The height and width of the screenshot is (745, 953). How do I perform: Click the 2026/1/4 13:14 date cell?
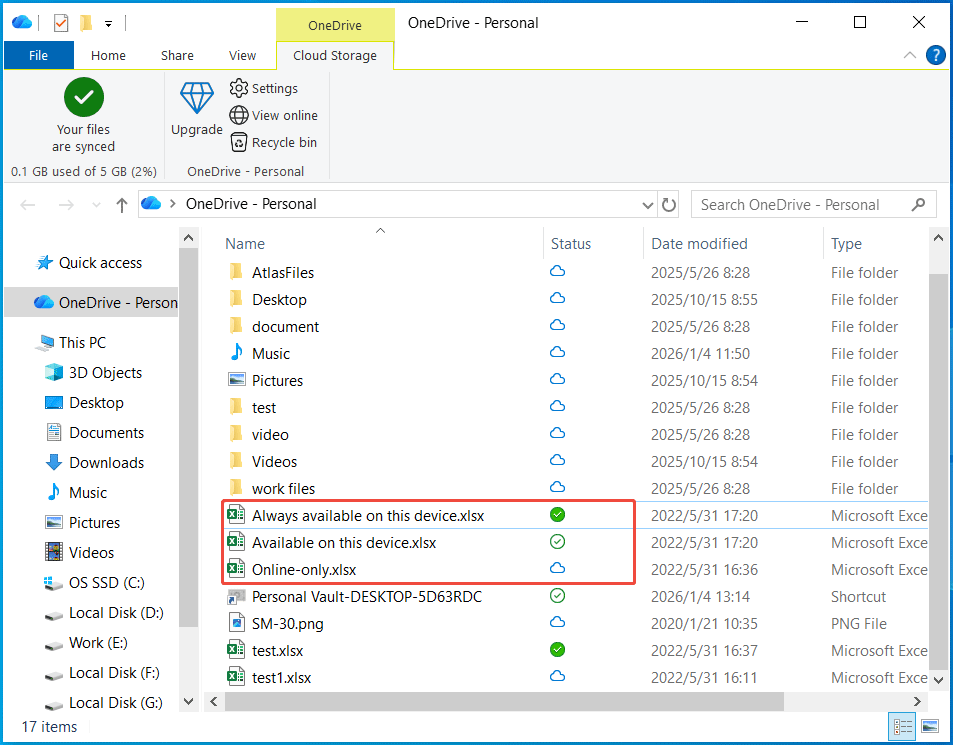[700, 597]
